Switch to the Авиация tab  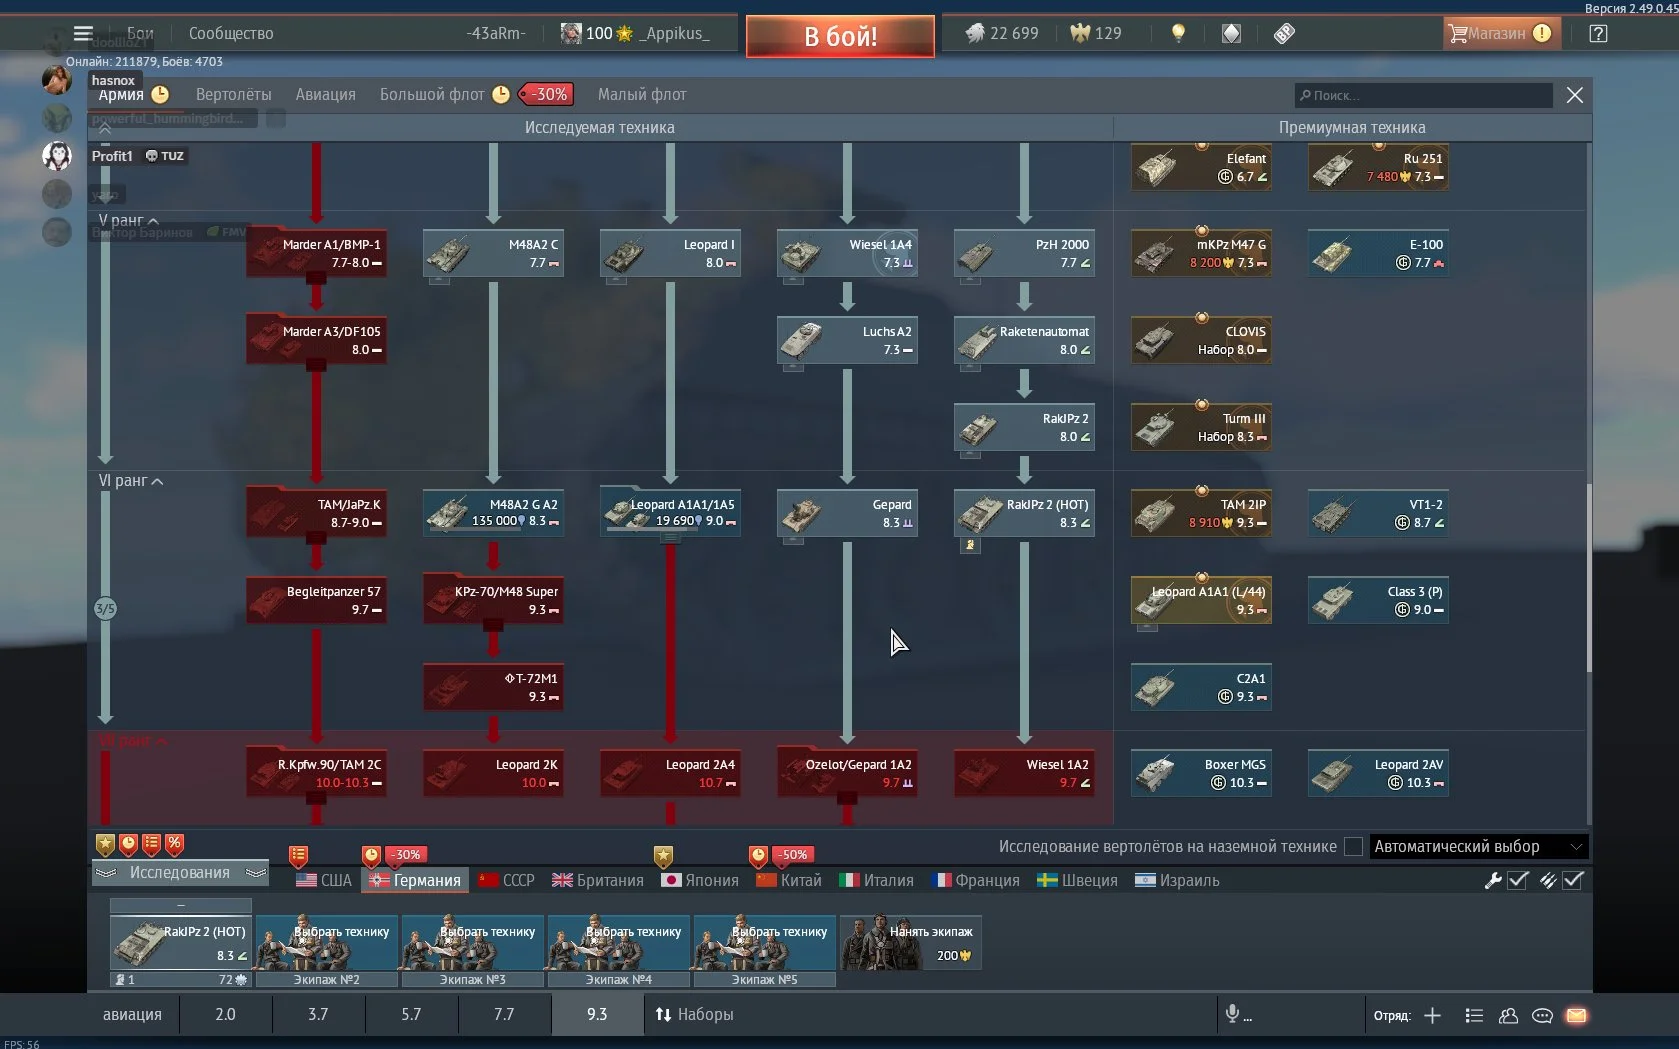tap(325, 95)
